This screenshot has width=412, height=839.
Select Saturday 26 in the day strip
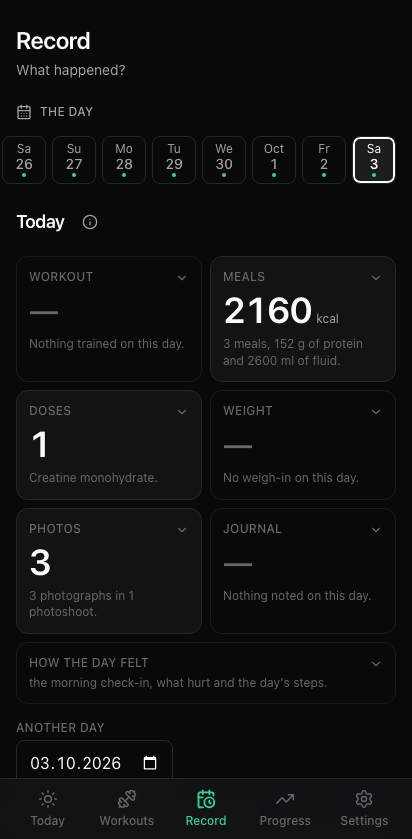tap(24, 160)
